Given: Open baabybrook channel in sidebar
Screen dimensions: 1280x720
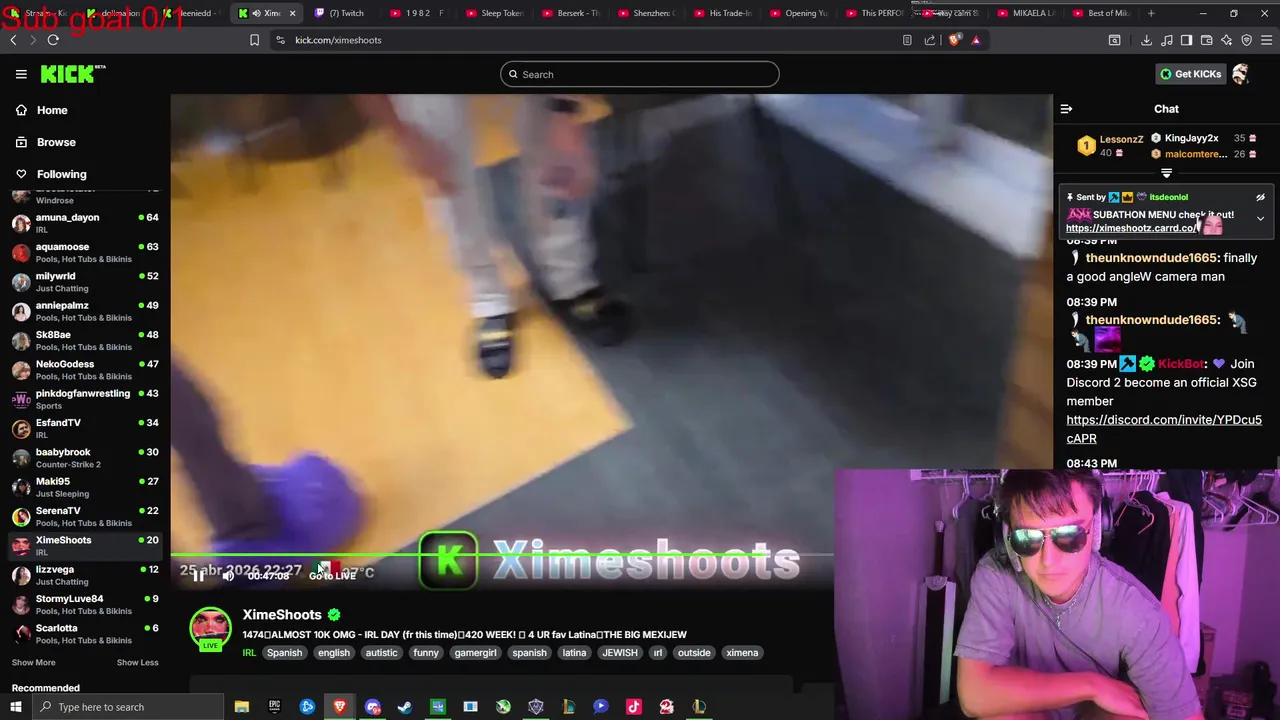Looking at the screenshot, I should click(85, 458).
